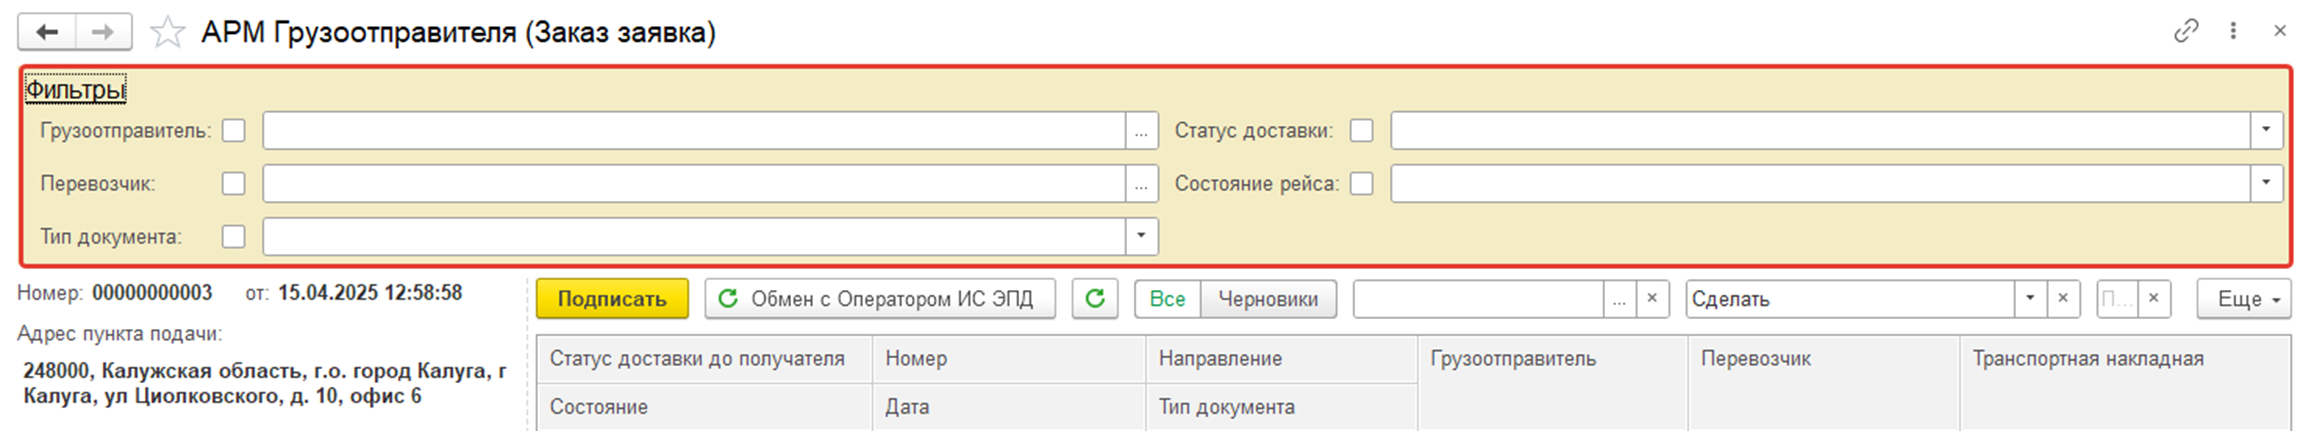Copy link using the chain icon
The height and width of the screenshot is (431, 2317).
[2186, 31]
